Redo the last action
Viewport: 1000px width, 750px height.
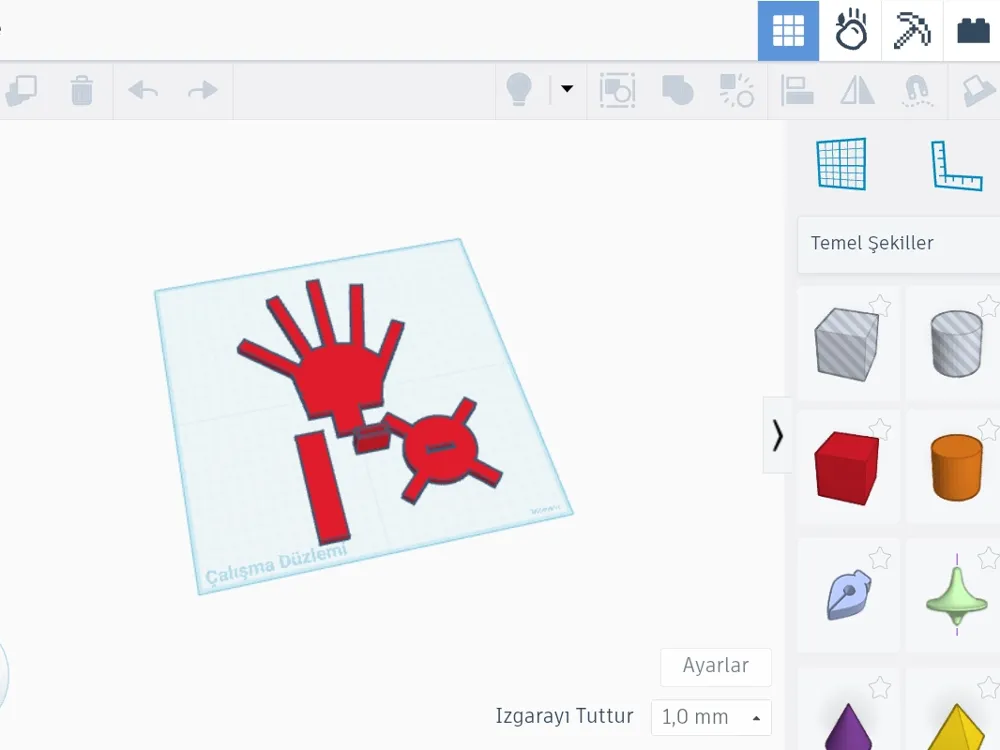coord(202,90)
